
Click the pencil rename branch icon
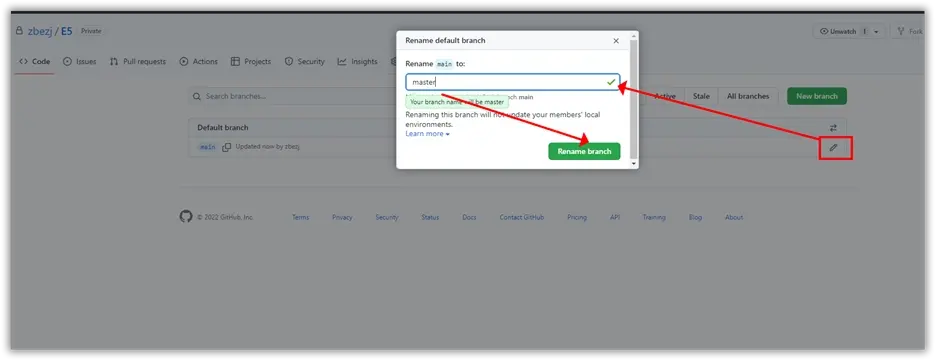point(834,148)
